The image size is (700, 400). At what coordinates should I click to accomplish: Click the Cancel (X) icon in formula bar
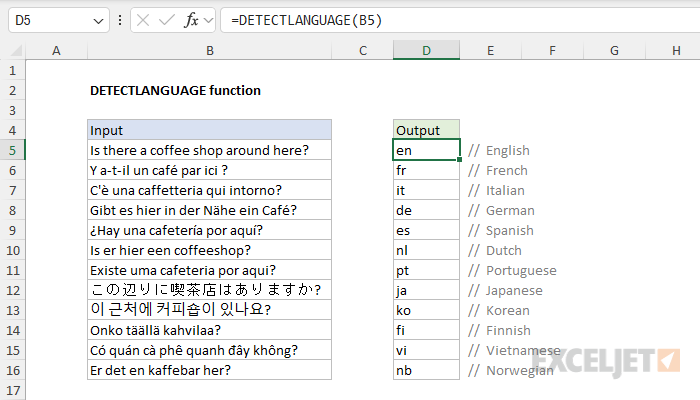click(x=143, y=20)
